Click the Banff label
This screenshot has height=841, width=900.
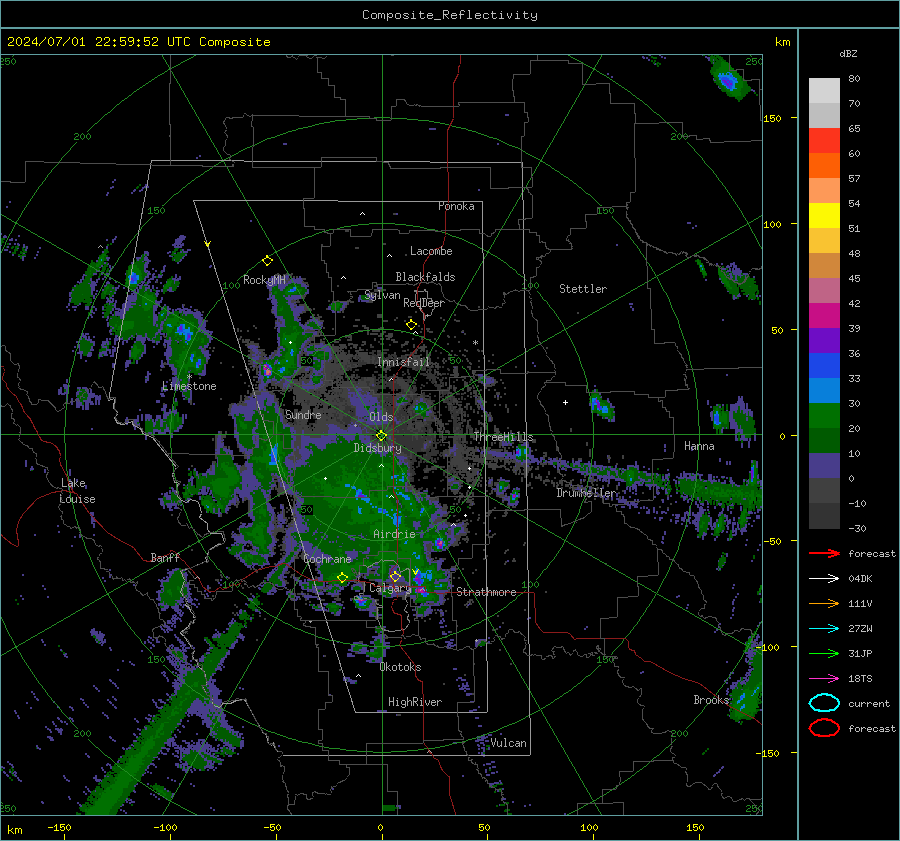pyautogui.click(x=165, y=557)
